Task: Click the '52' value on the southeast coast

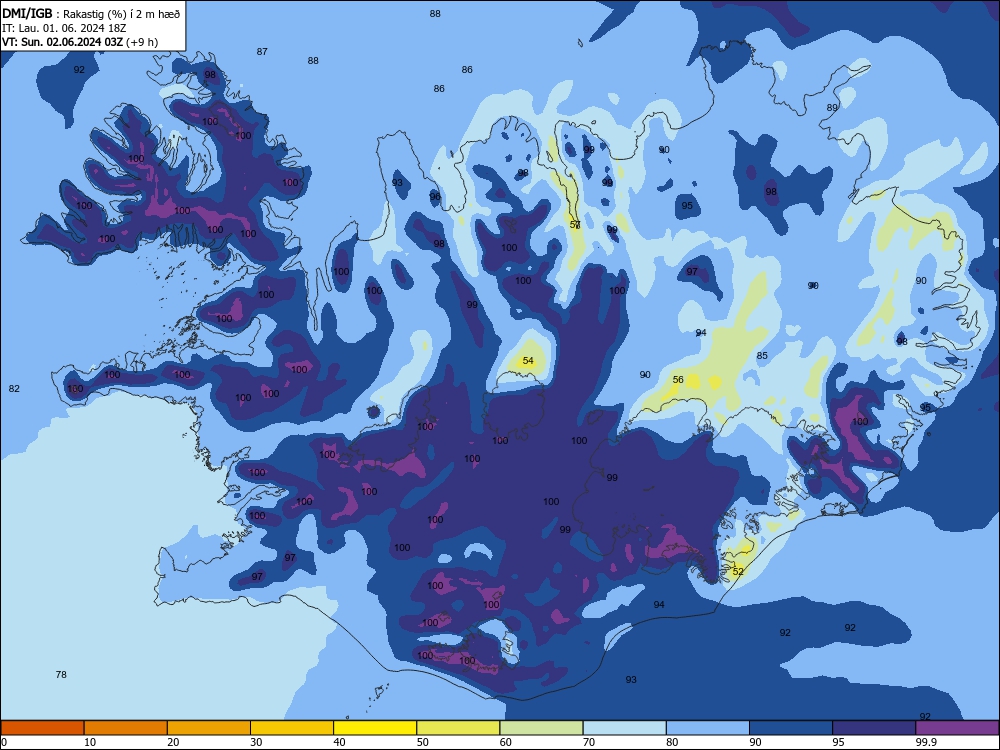Action: 738,571
